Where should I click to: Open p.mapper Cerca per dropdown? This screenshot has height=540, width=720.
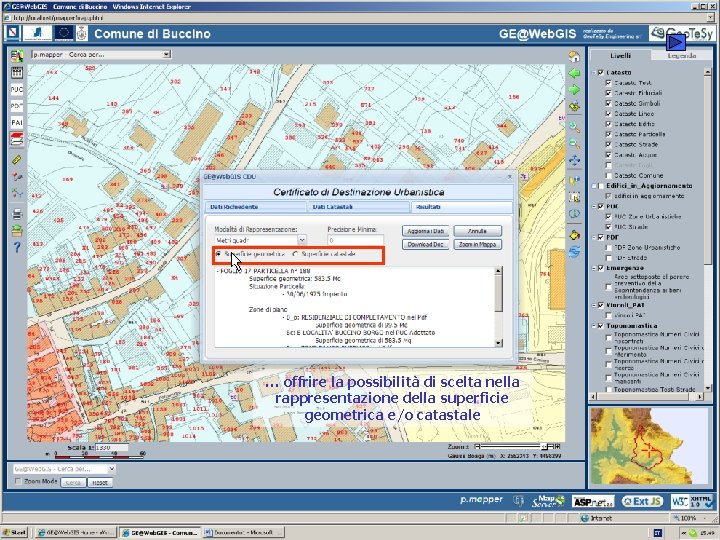pos(167,54)
